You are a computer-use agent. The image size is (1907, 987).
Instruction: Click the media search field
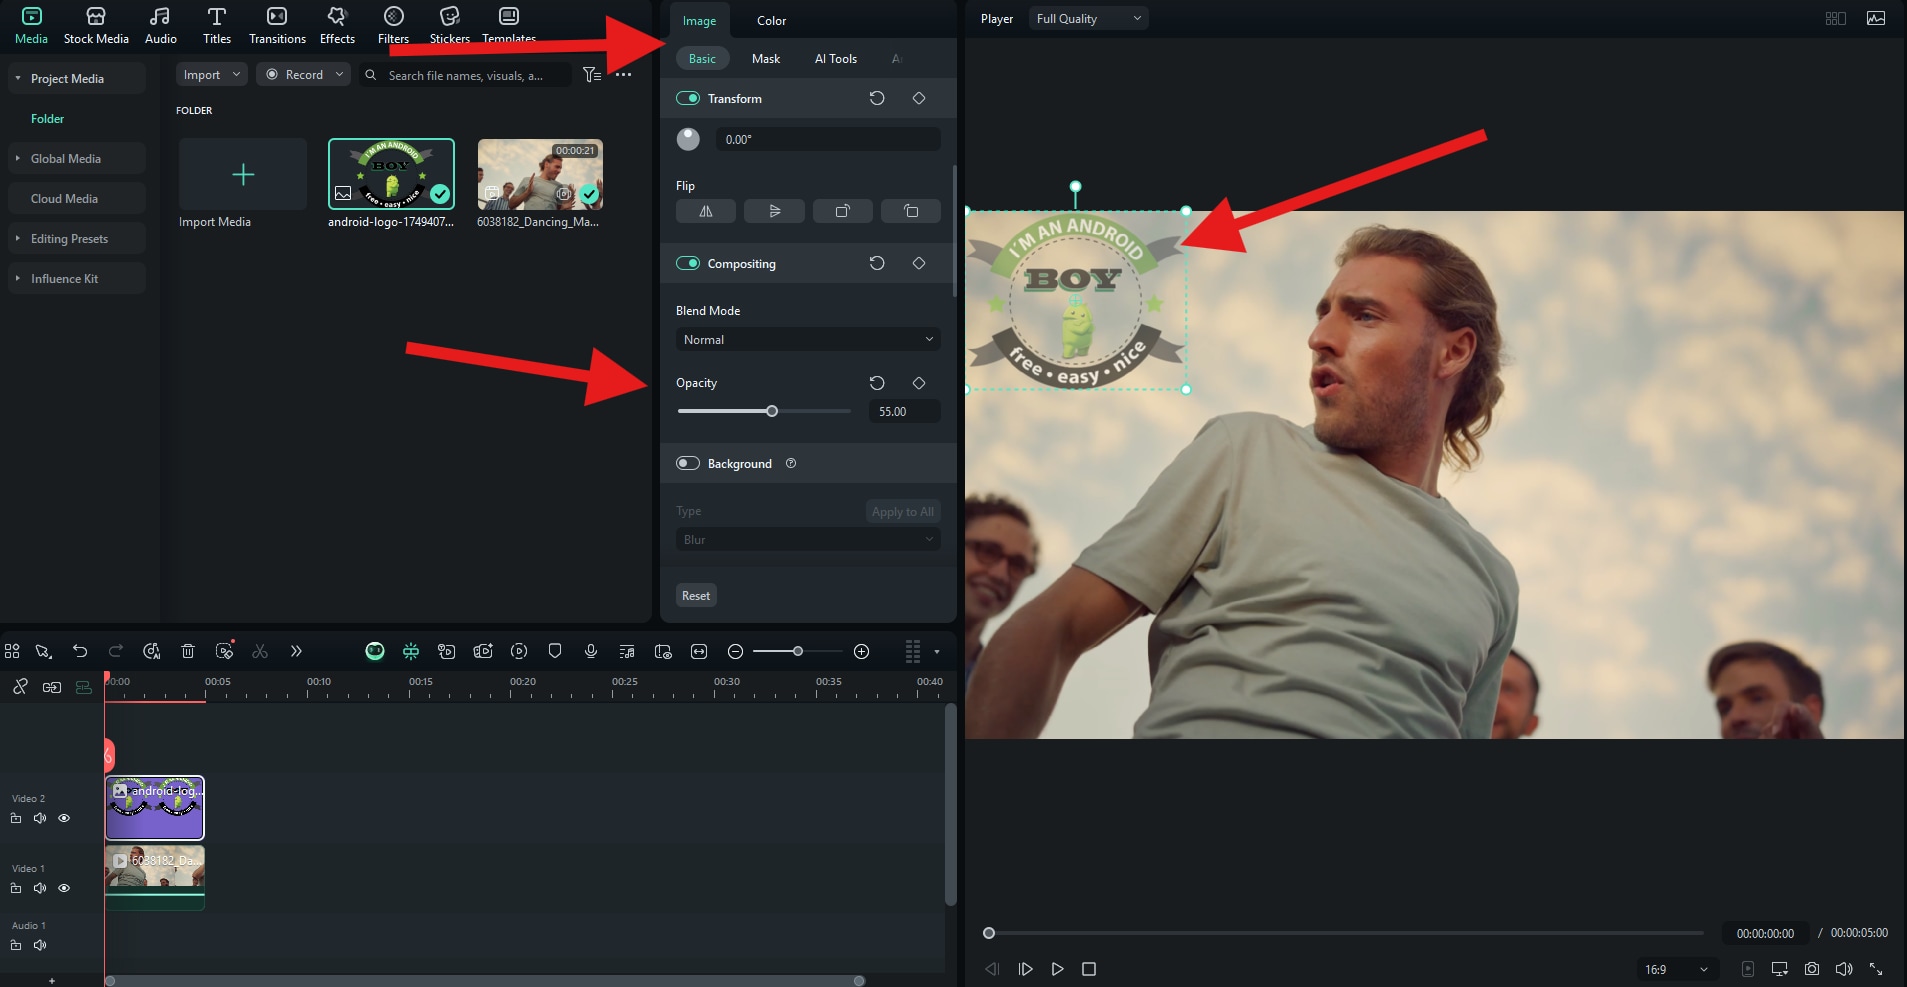[466, 75]
